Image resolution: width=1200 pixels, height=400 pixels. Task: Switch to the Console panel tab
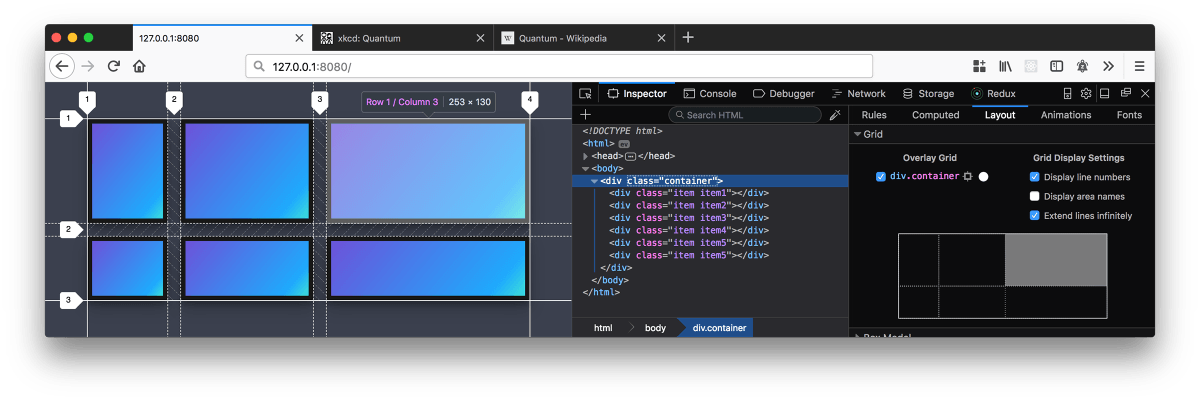(709, 94)
